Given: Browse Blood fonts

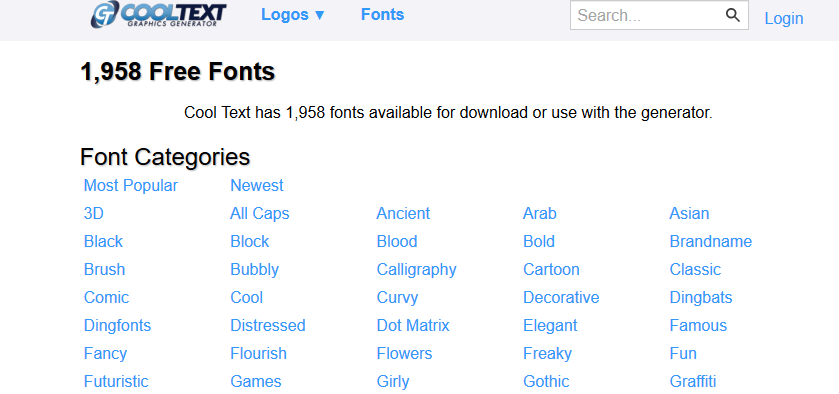Looking at the screenshot, I should pyautogui.click(x=397, y=241).
